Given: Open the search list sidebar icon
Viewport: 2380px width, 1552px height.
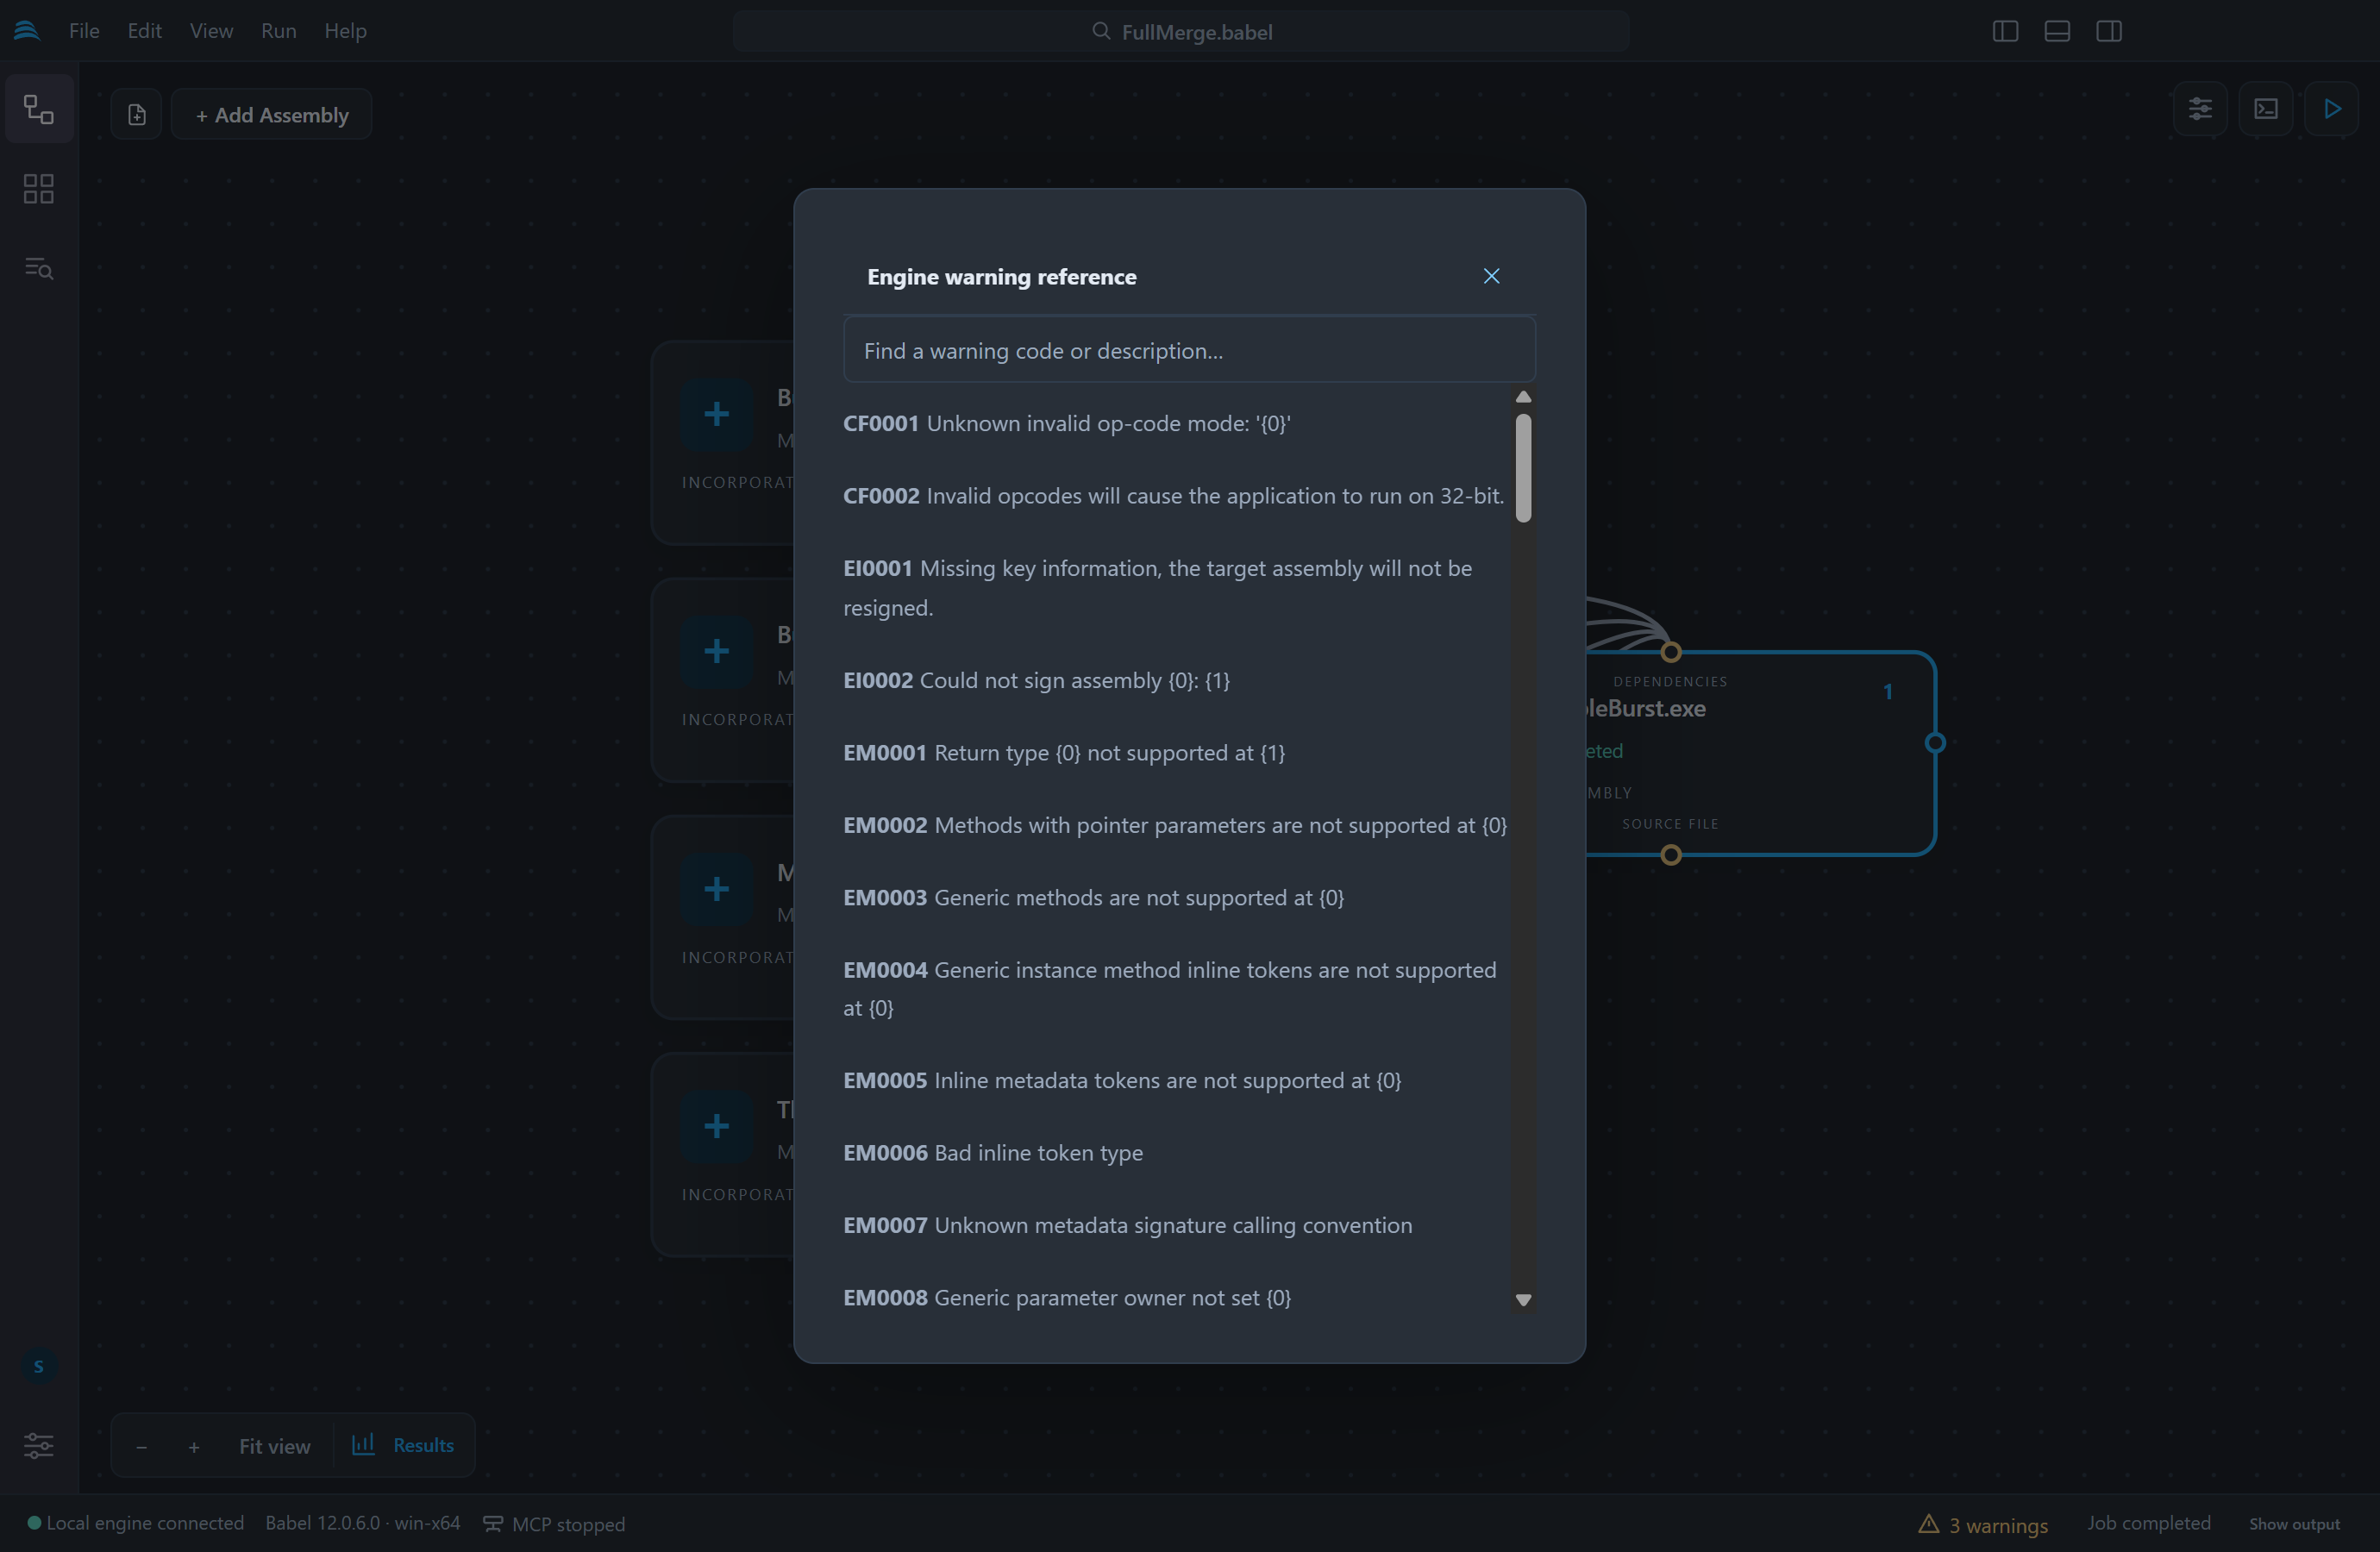Looking at the screenshot, I should (39, 268).
